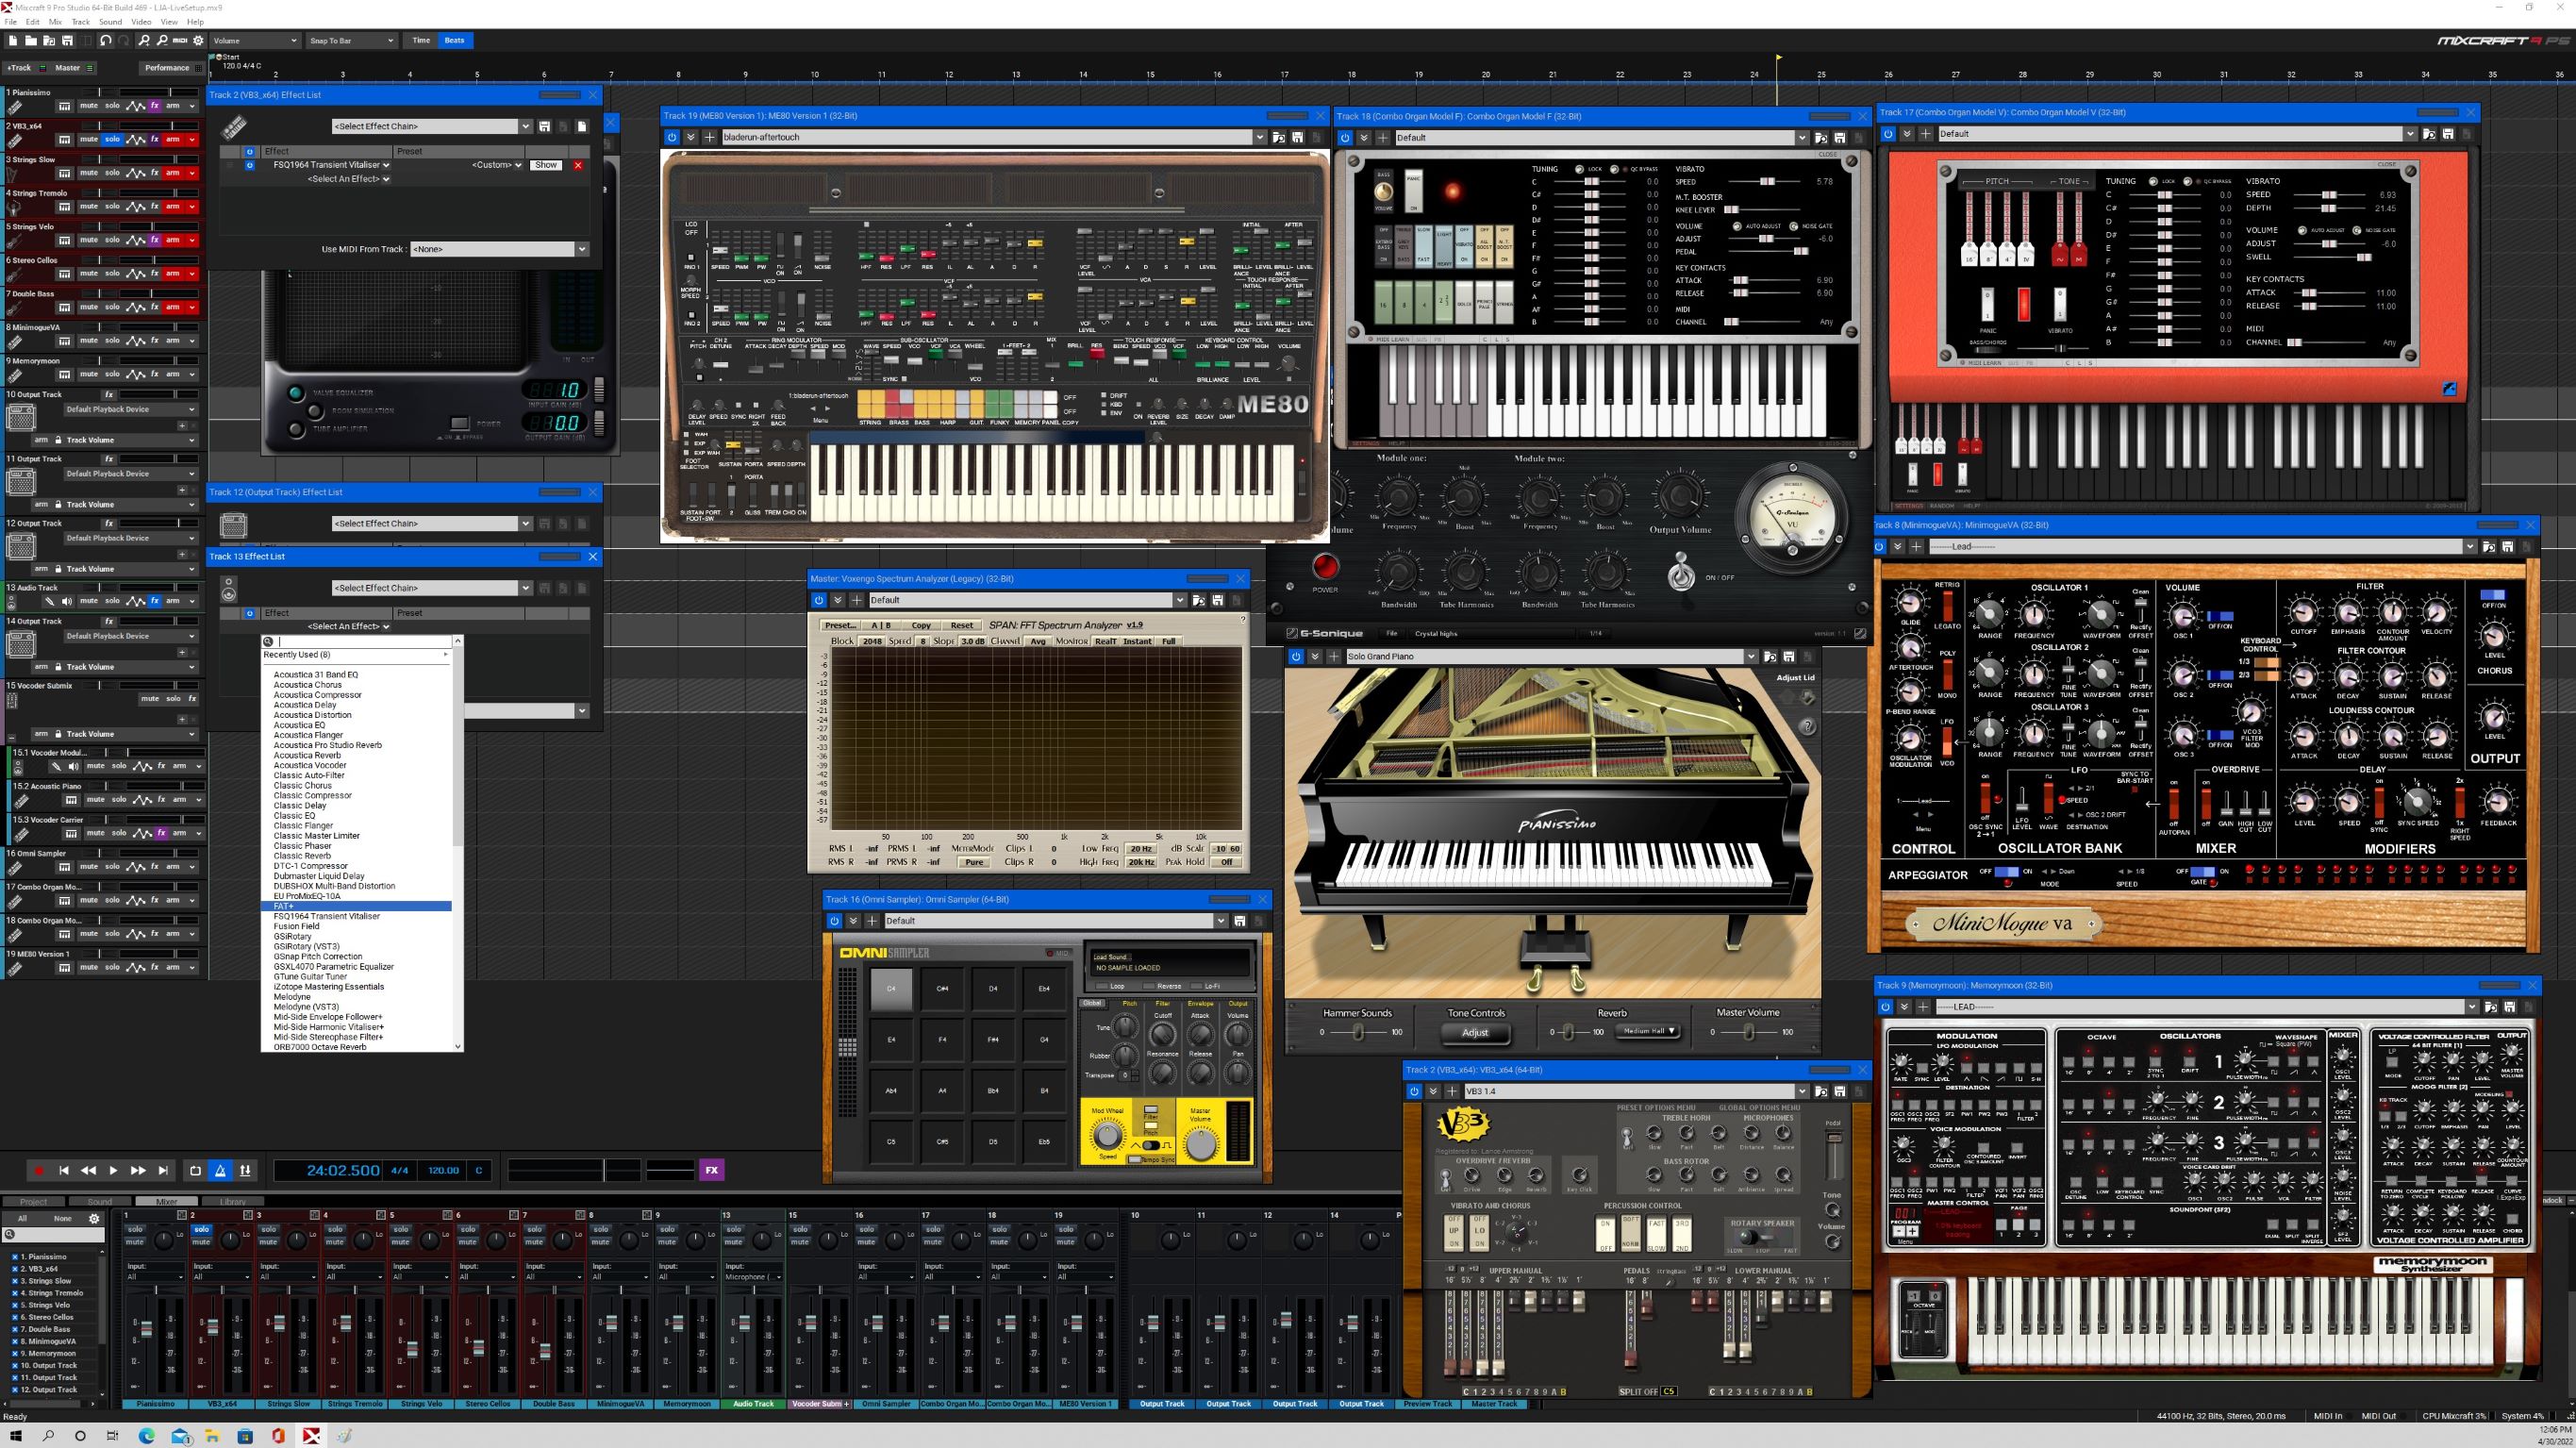Open the MIDI settings toolbar icon
This screenshot has height=1448, width=2576.
pyautogui.click(x=180, y=40)
